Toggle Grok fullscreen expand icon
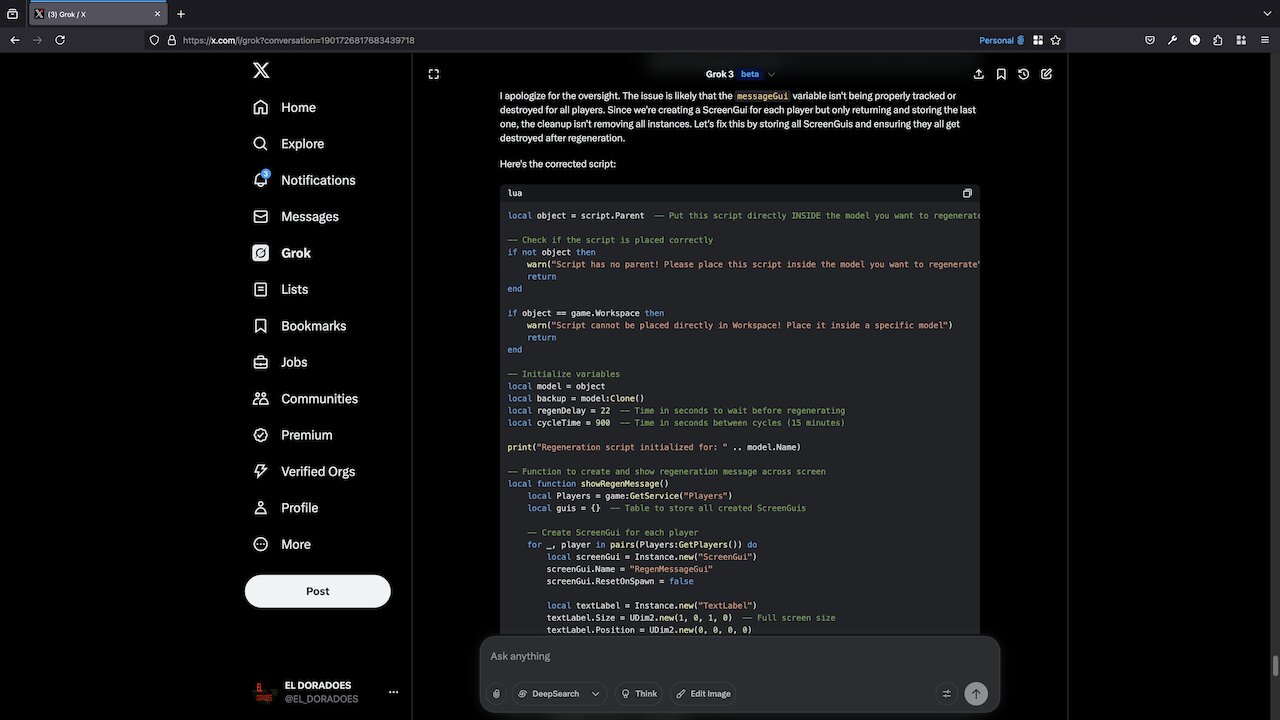The width and height of the screenshot is (1280, 720). click(433, 74)
